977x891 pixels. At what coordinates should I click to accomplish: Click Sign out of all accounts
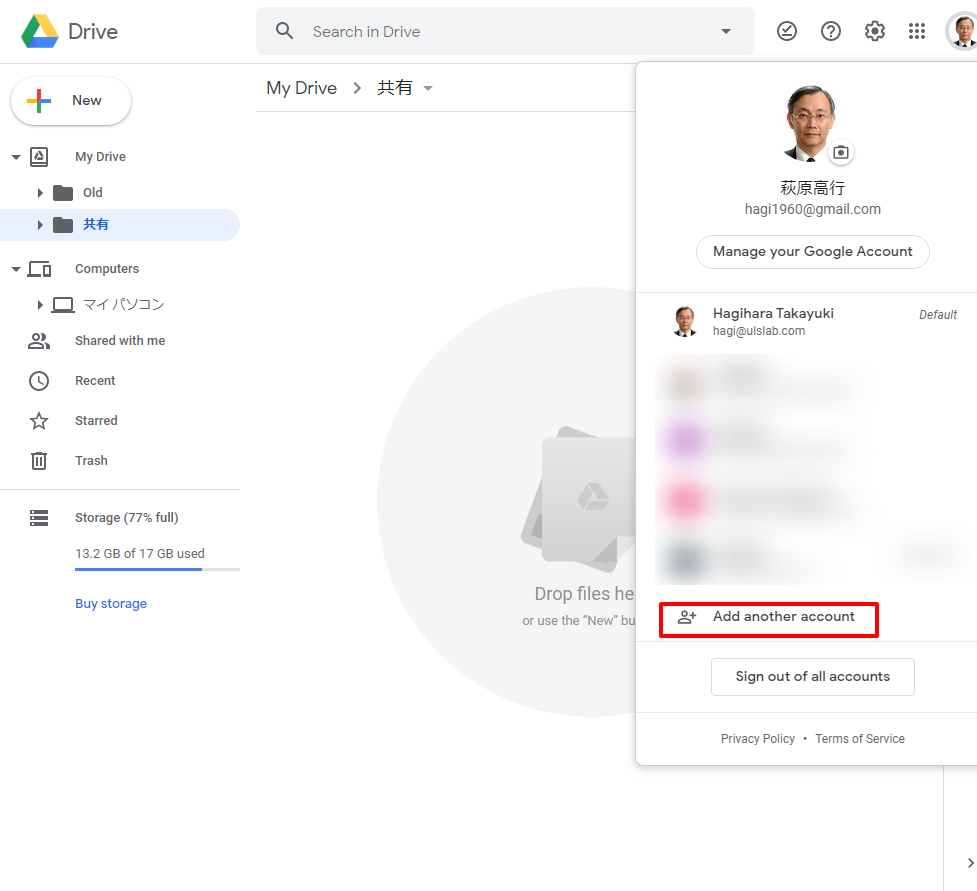click(813, 677)
